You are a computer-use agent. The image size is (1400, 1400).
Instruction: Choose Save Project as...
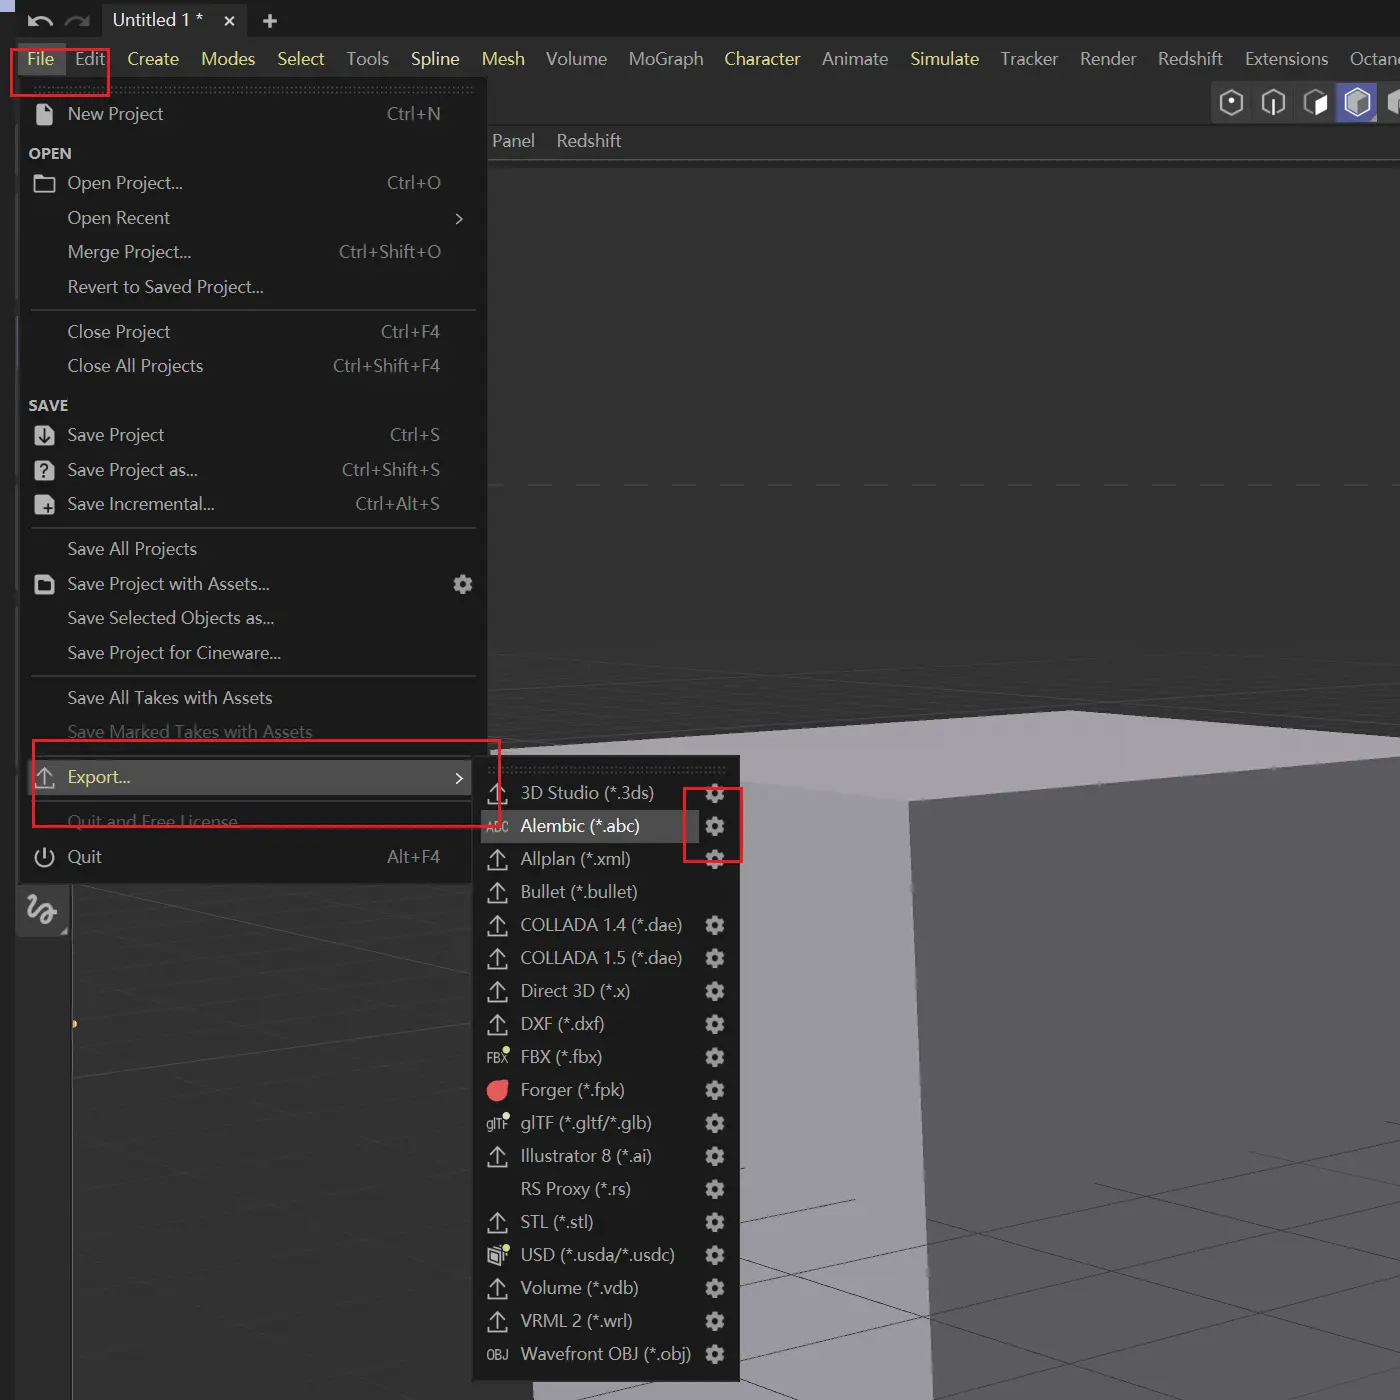coord(247,470)
